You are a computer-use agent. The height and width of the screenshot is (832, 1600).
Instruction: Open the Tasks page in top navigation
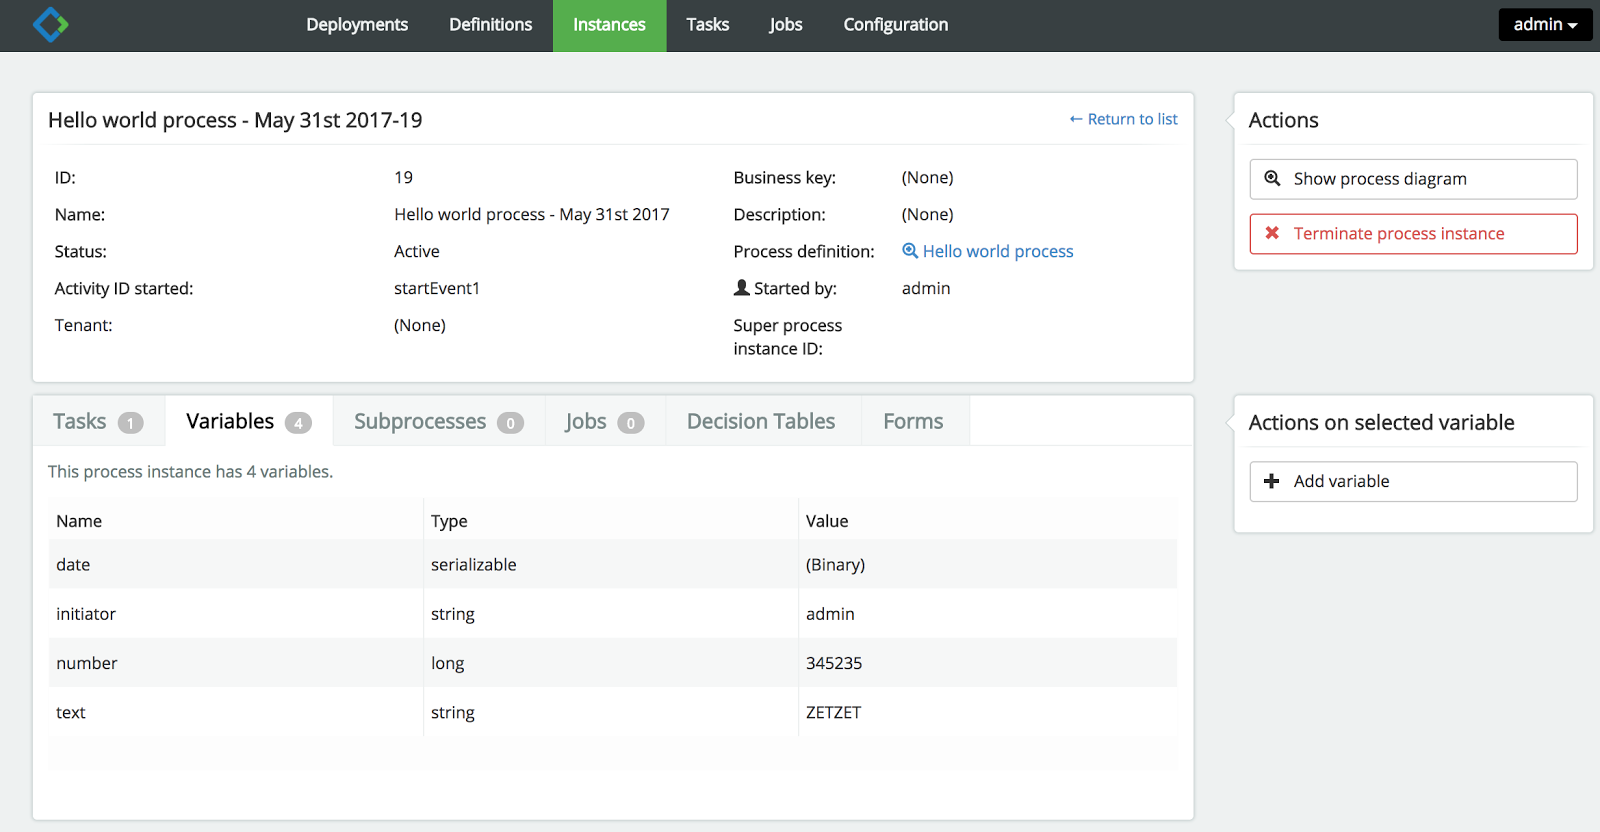point(707,25)
